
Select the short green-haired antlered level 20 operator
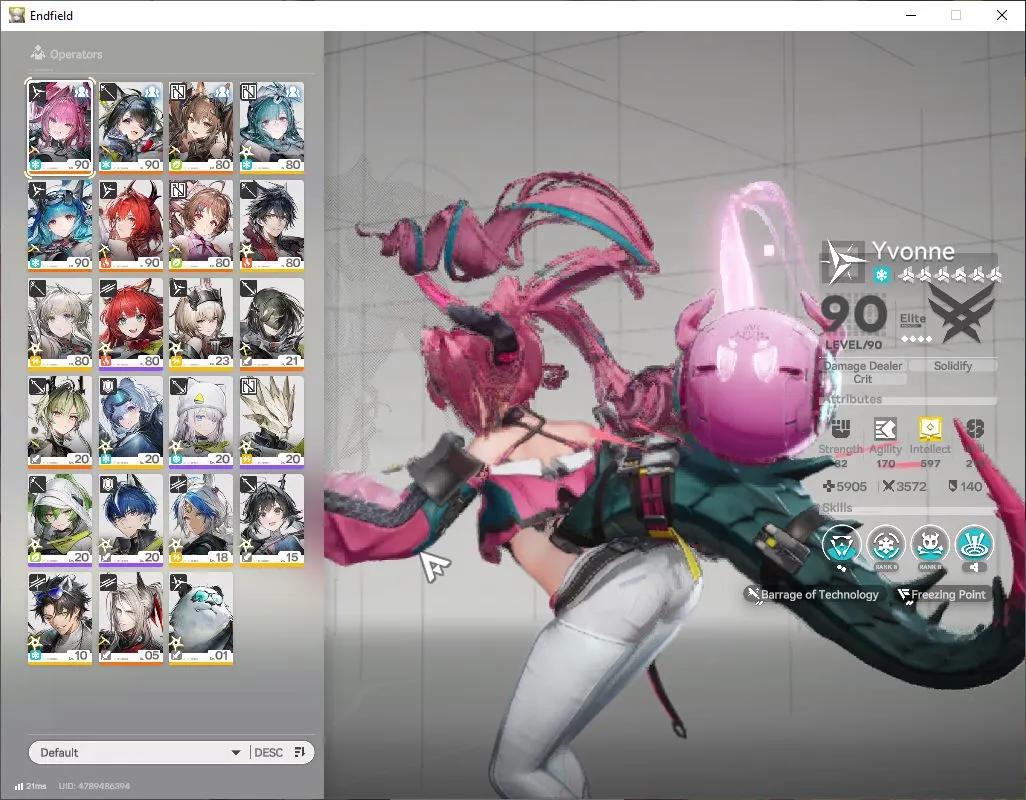[x=60, y=422]
